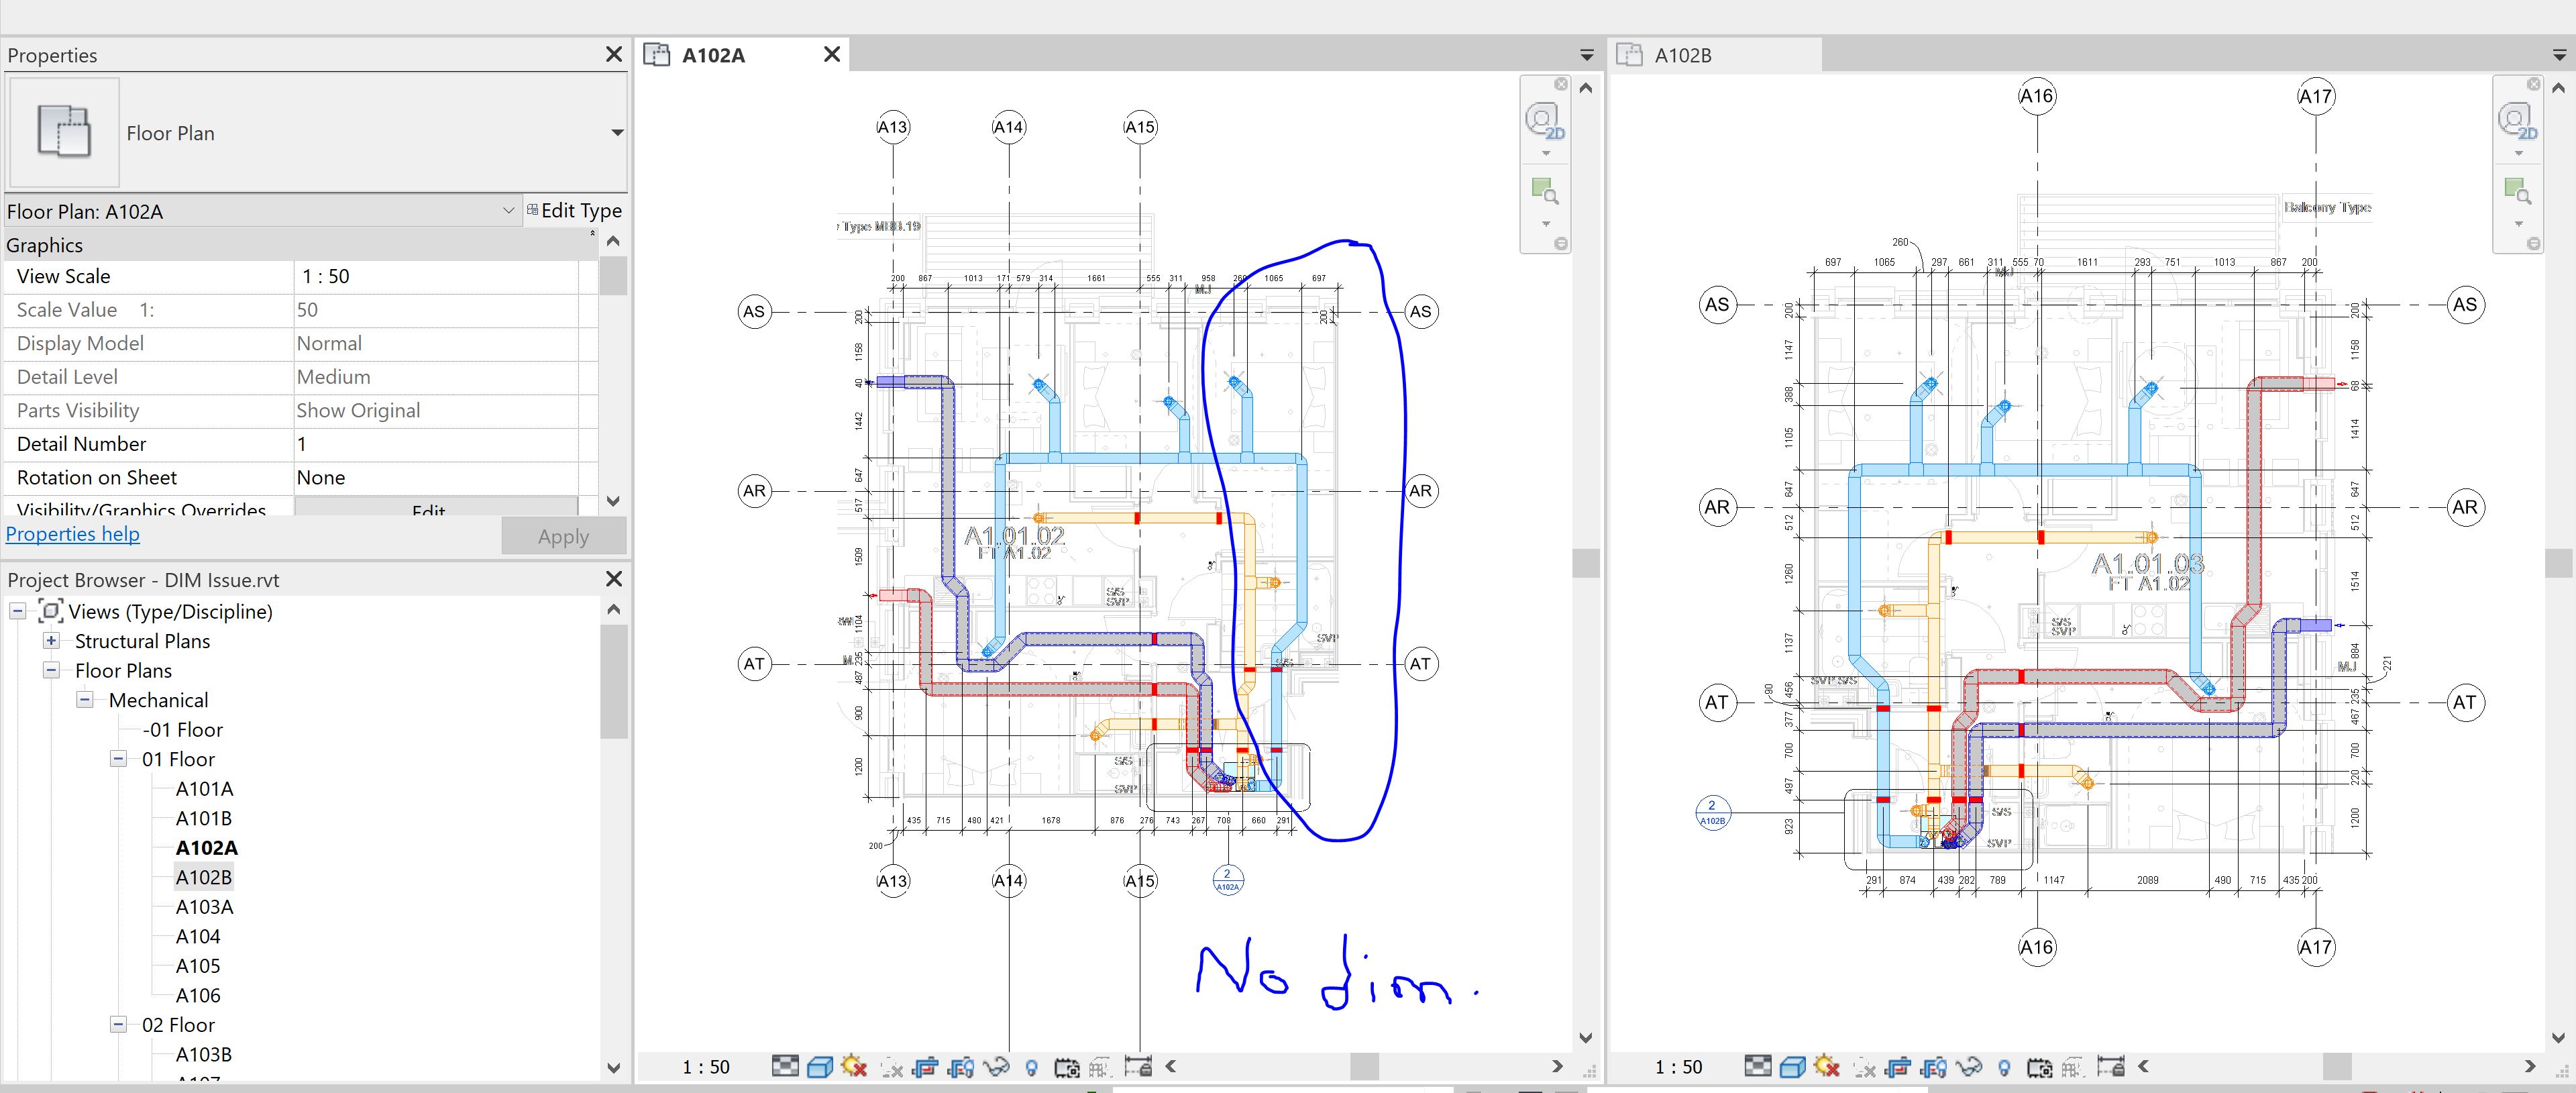Open the view options chevron beside A102A tab
Screen dimensions: 2576x1093
[x=1586, y=55]
